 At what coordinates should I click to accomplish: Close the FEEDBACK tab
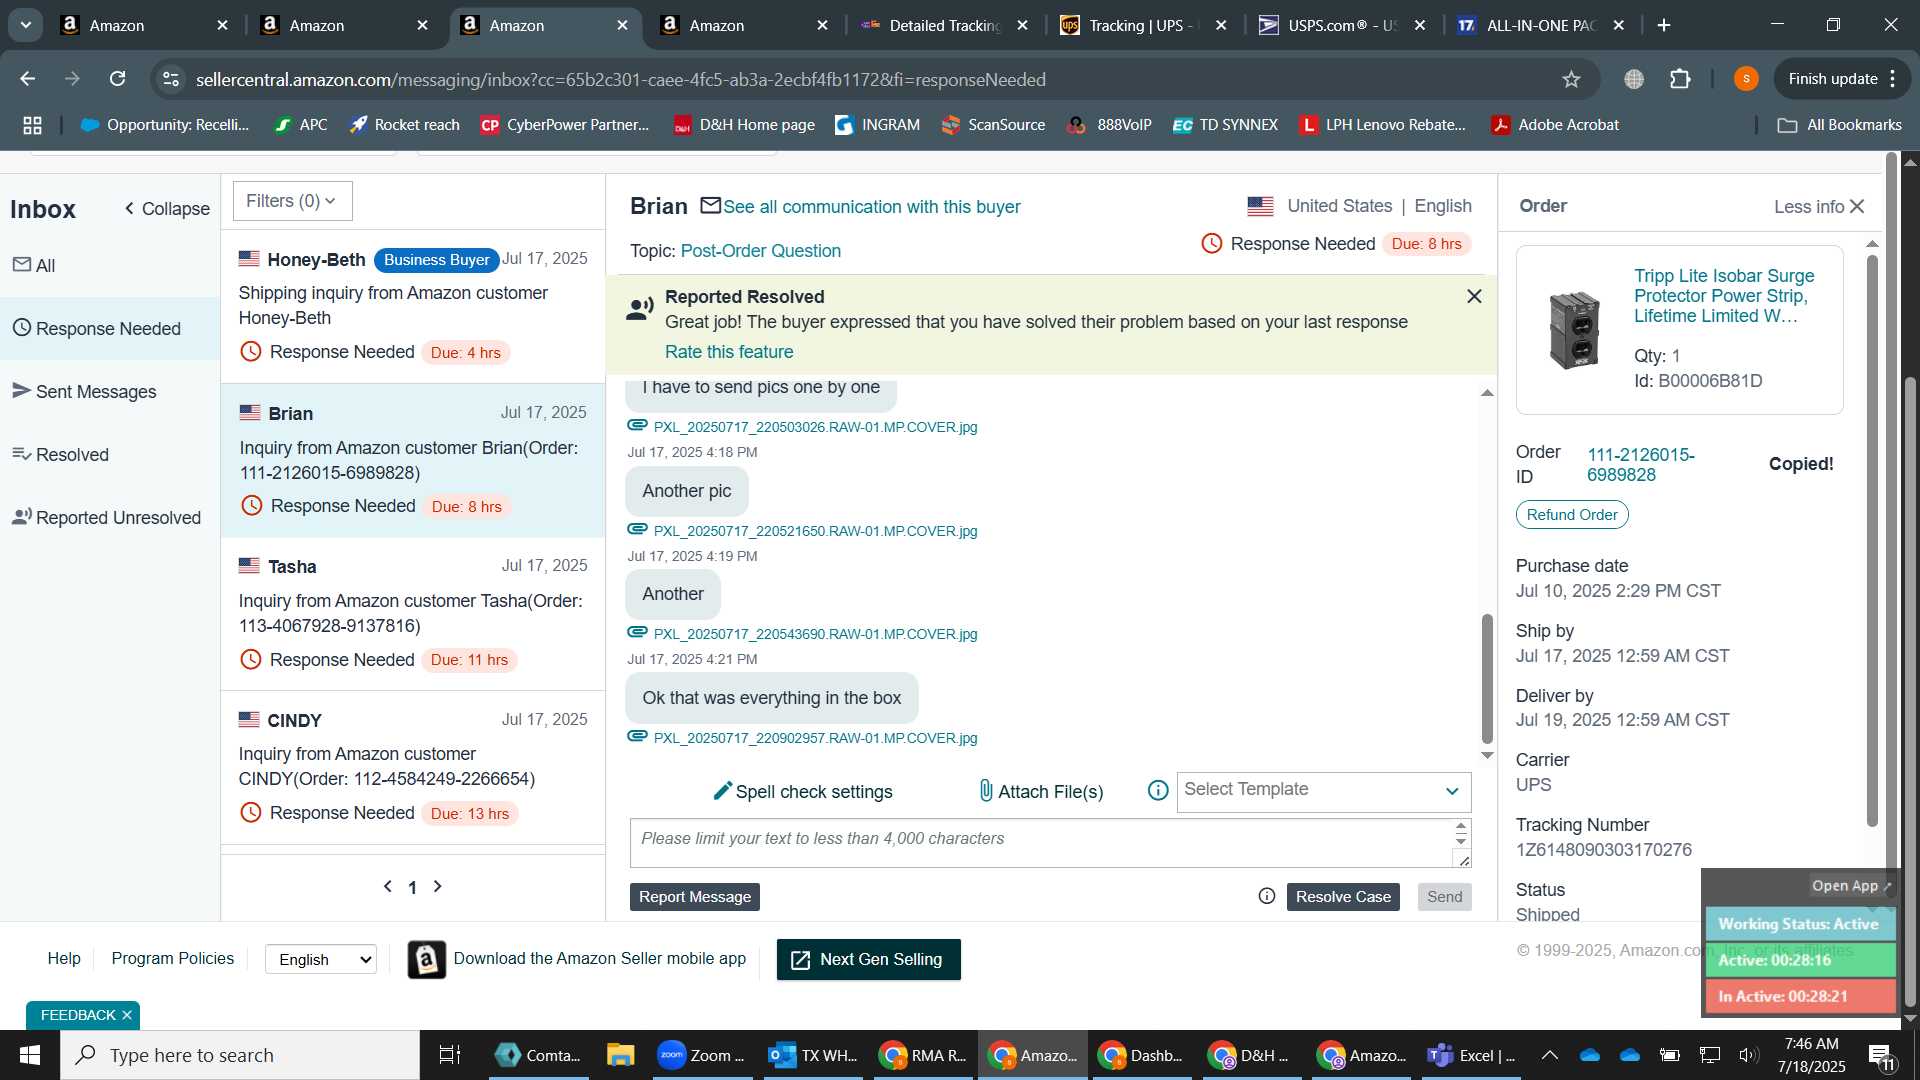pyautogui.click(x=127, y=1015)
